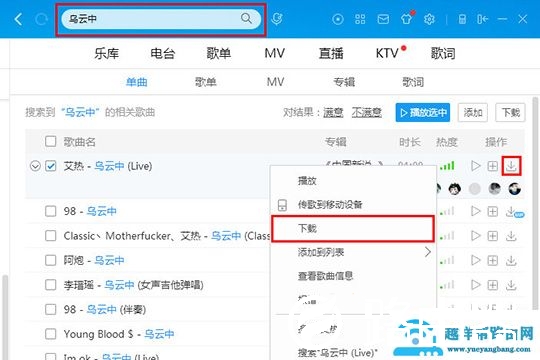Toggle the select-all checkbox beside 歌曲名

click(51, 141)
